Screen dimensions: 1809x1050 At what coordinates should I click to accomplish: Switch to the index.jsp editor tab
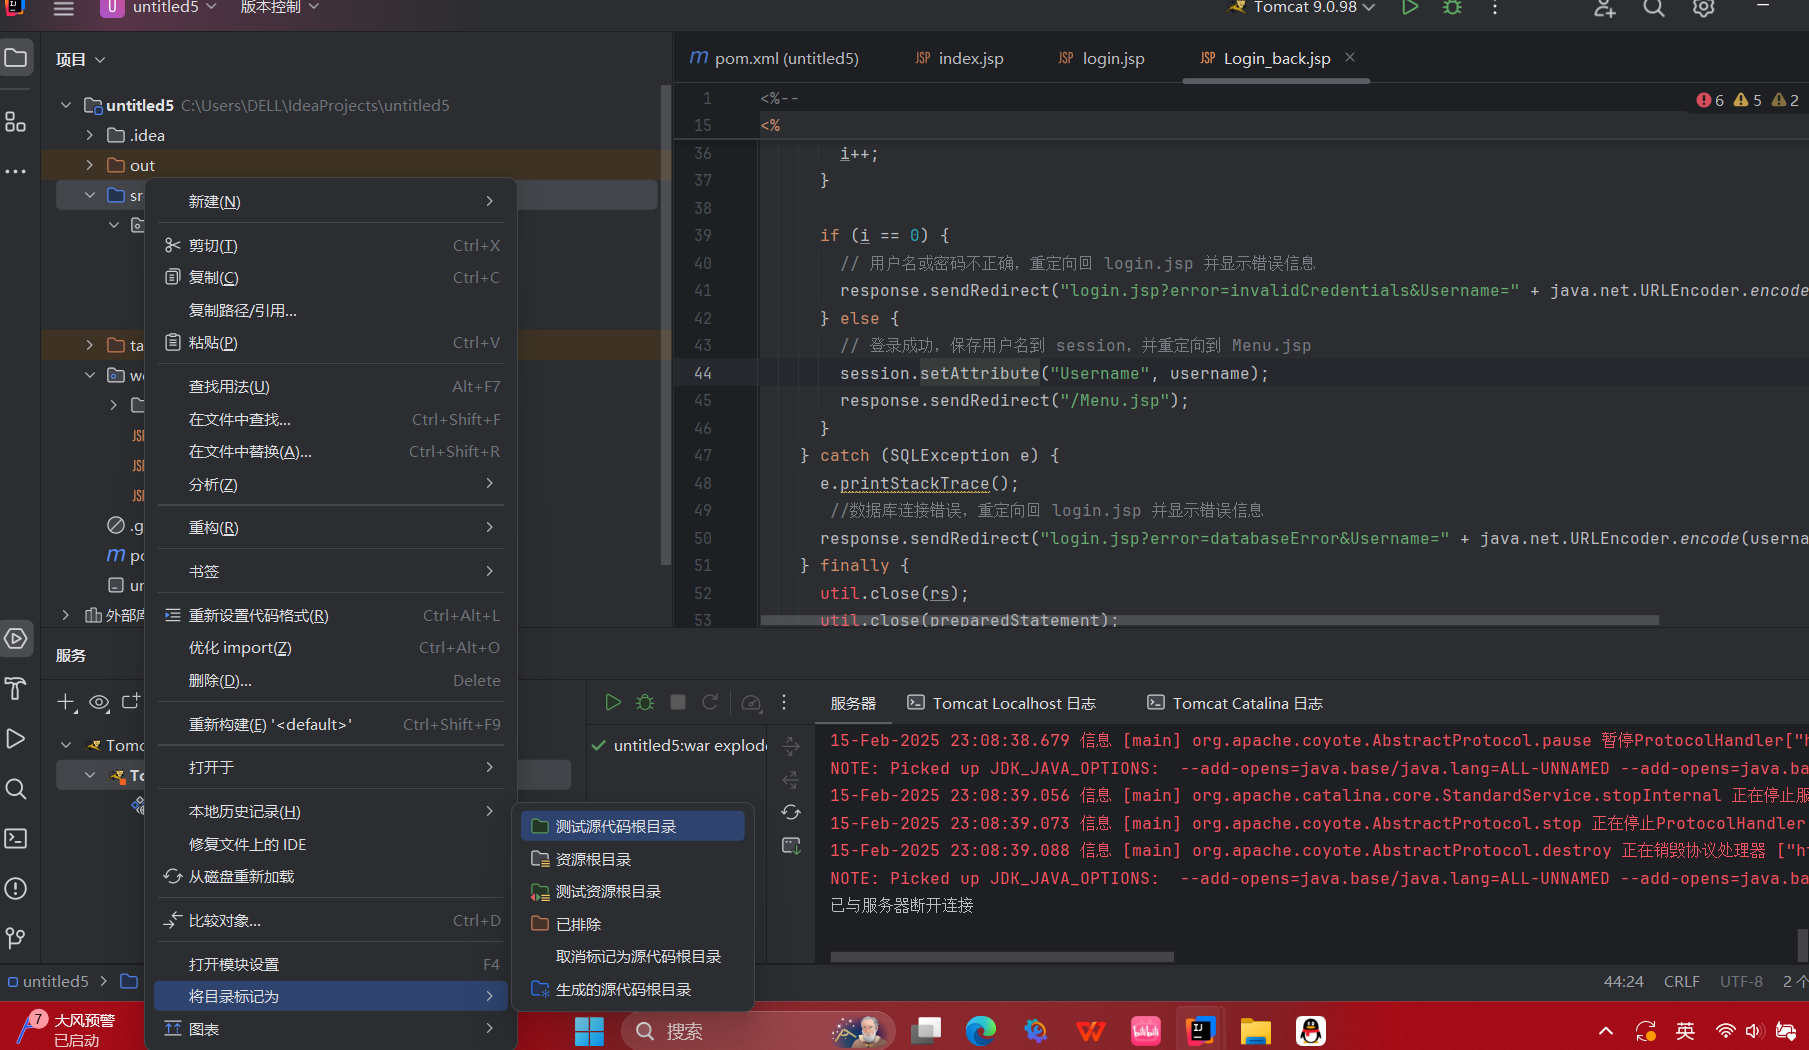pos(960,58)
